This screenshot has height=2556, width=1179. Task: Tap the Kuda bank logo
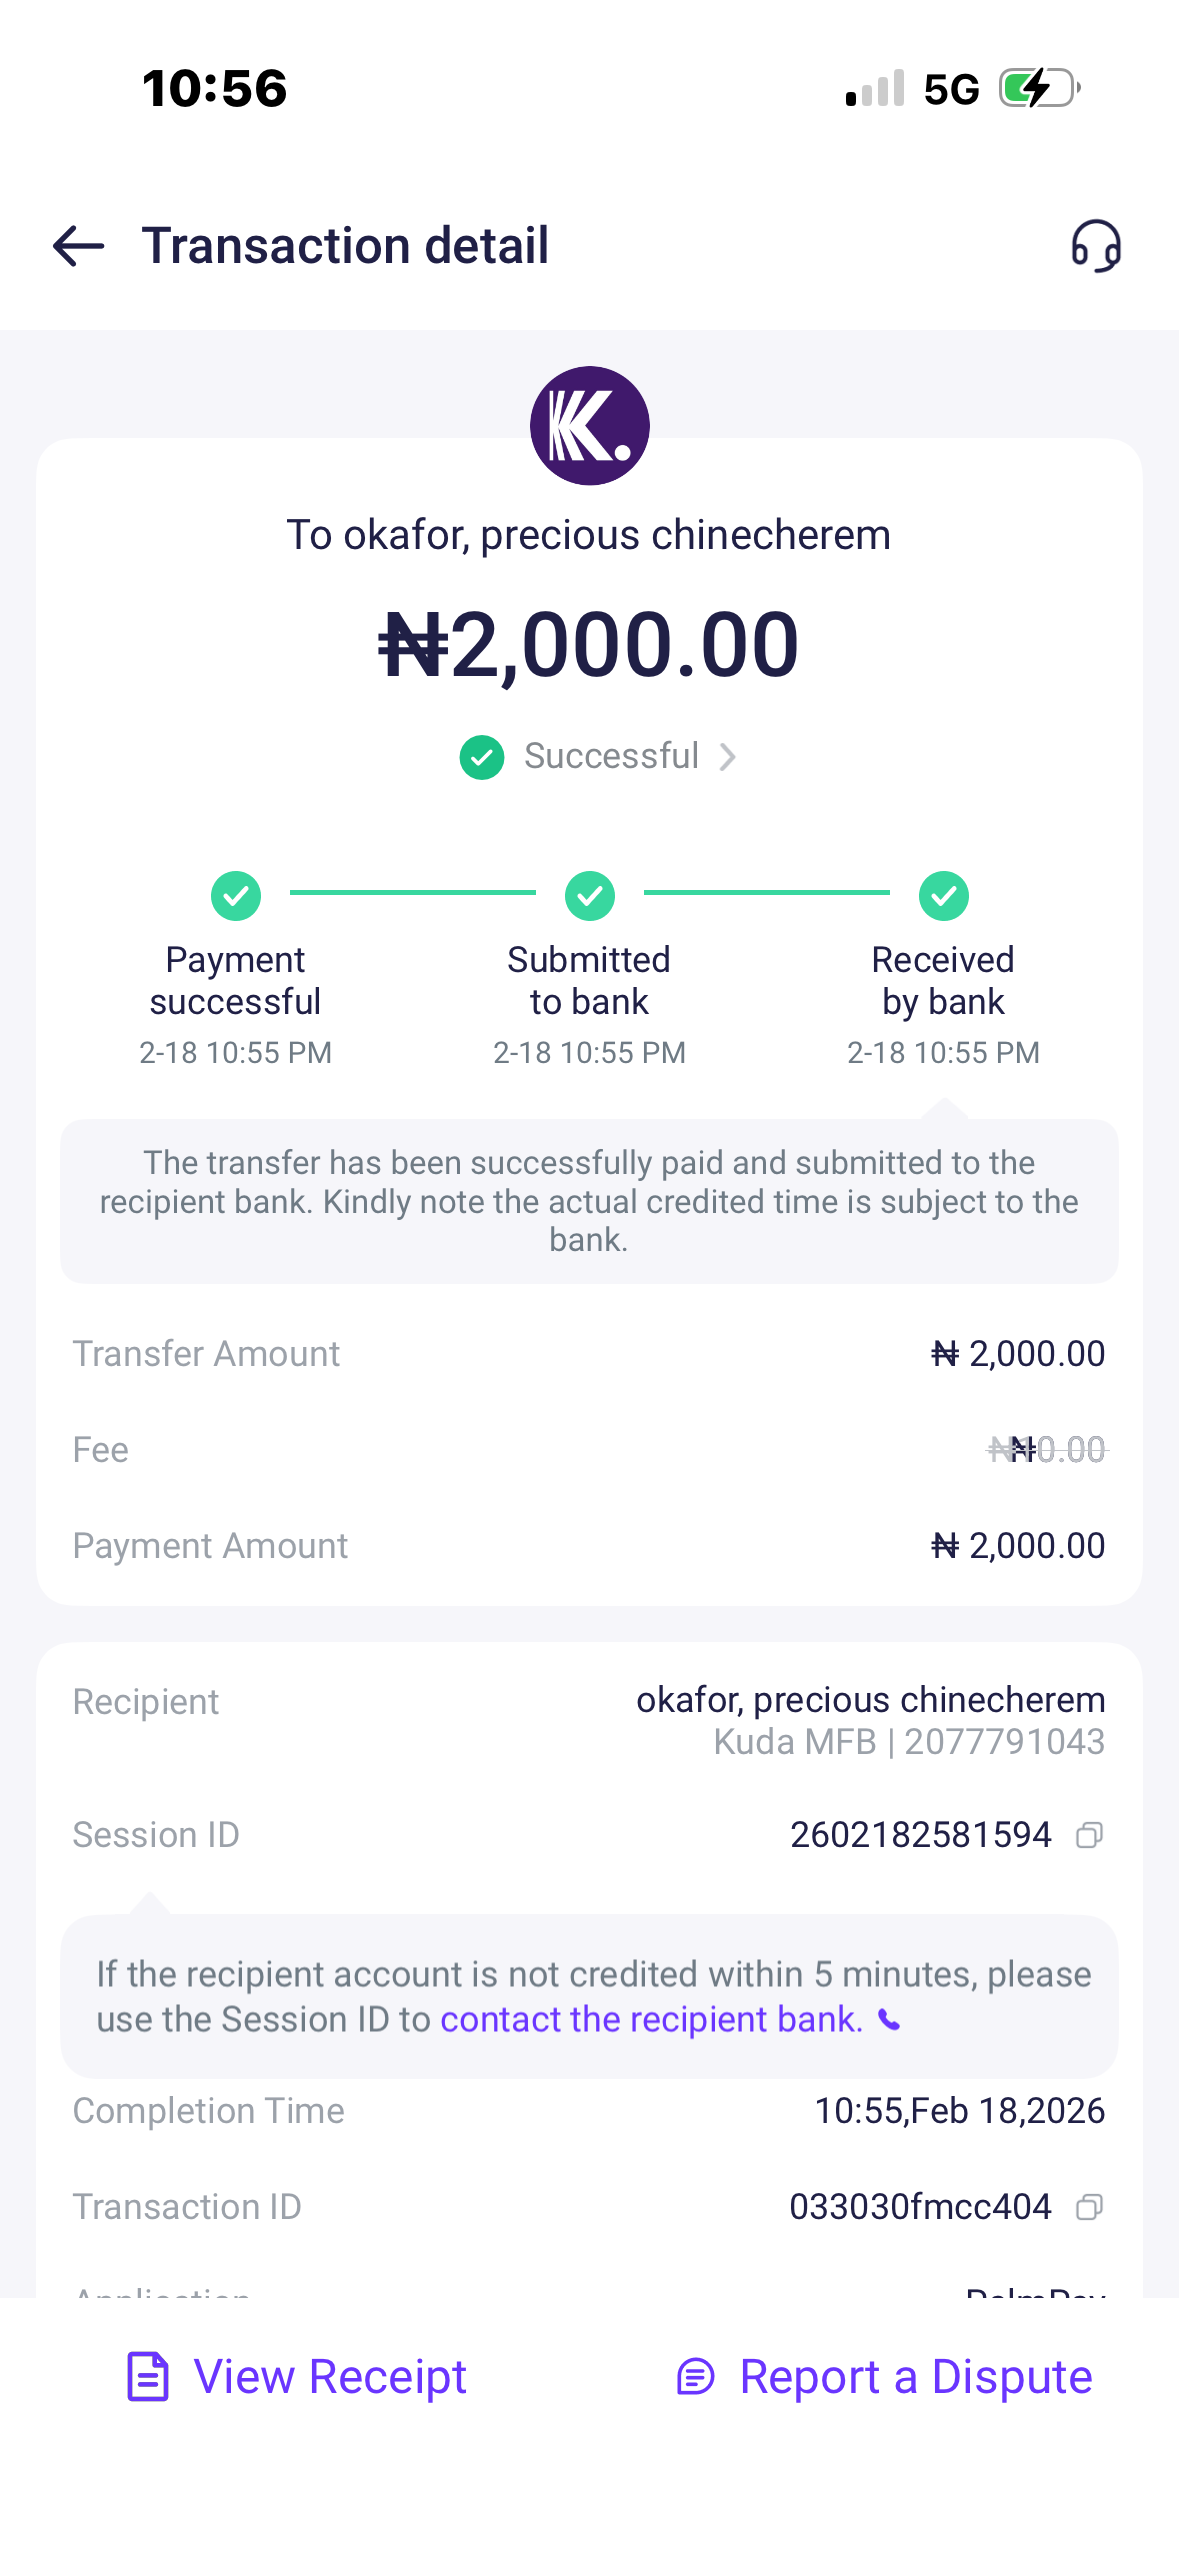[589, 426]
